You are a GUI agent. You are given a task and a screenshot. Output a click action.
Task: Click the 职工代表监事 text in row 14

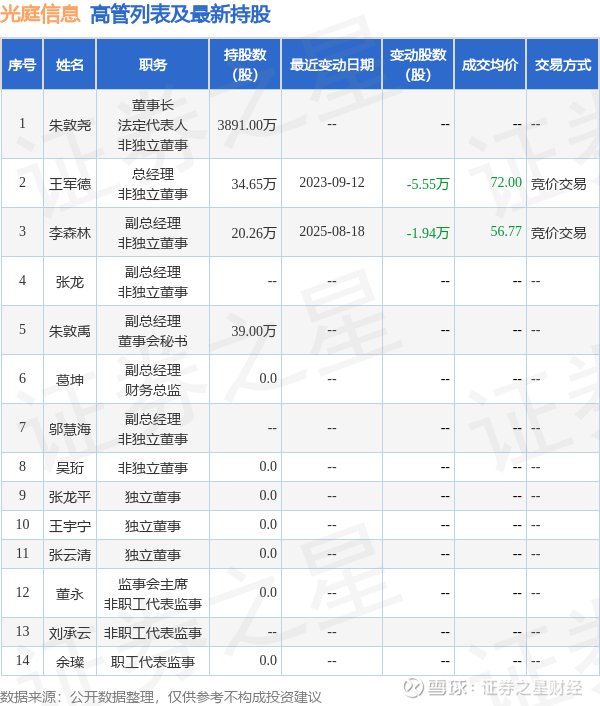153,662
